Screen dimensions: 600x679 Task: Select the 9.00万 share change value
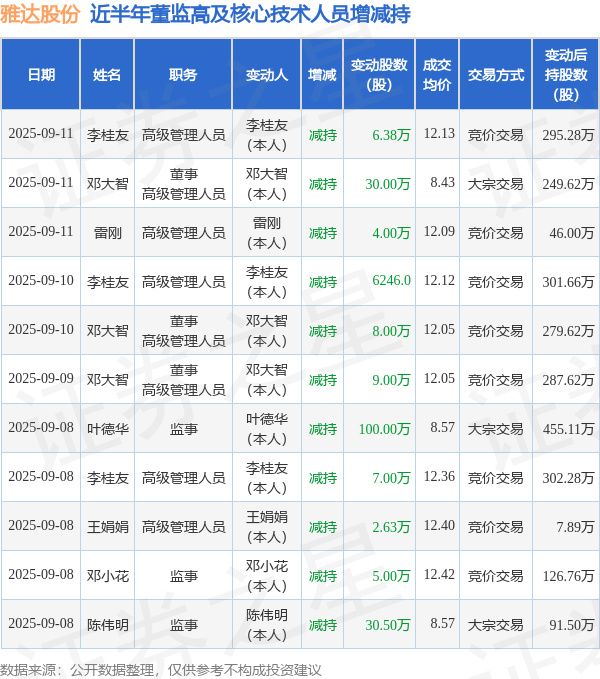(391, 379)
